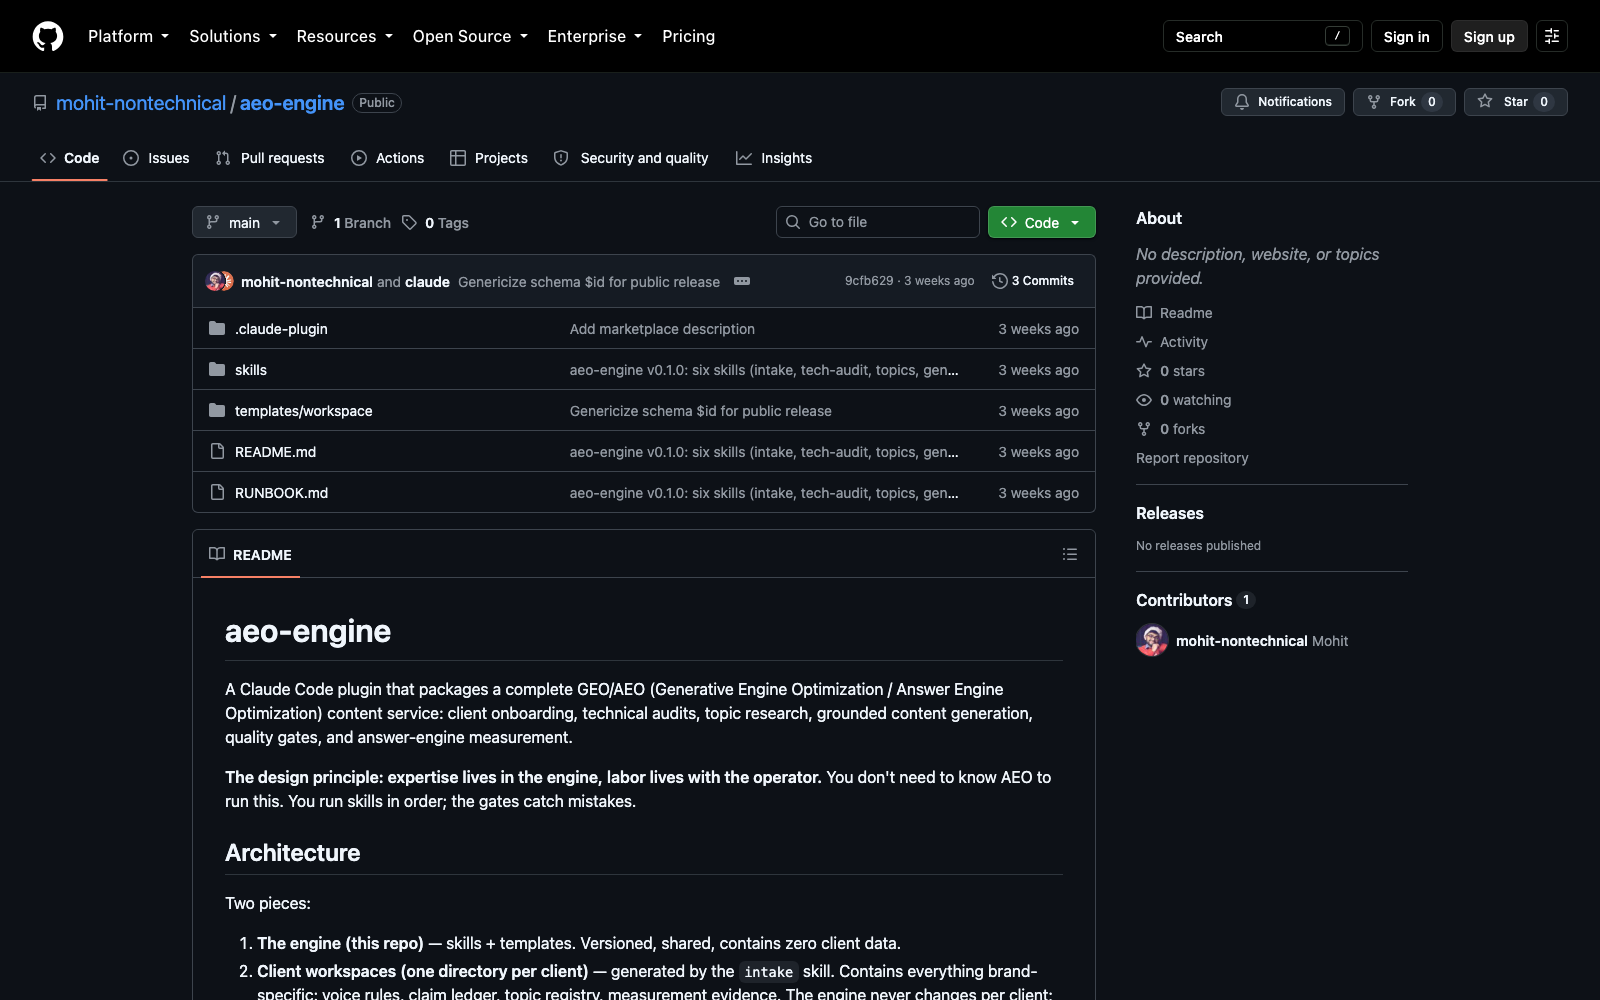Expand the Open Source menu
Image resolution: width=1600 pixels, height=1000 pixels.
tap(470, 36)
